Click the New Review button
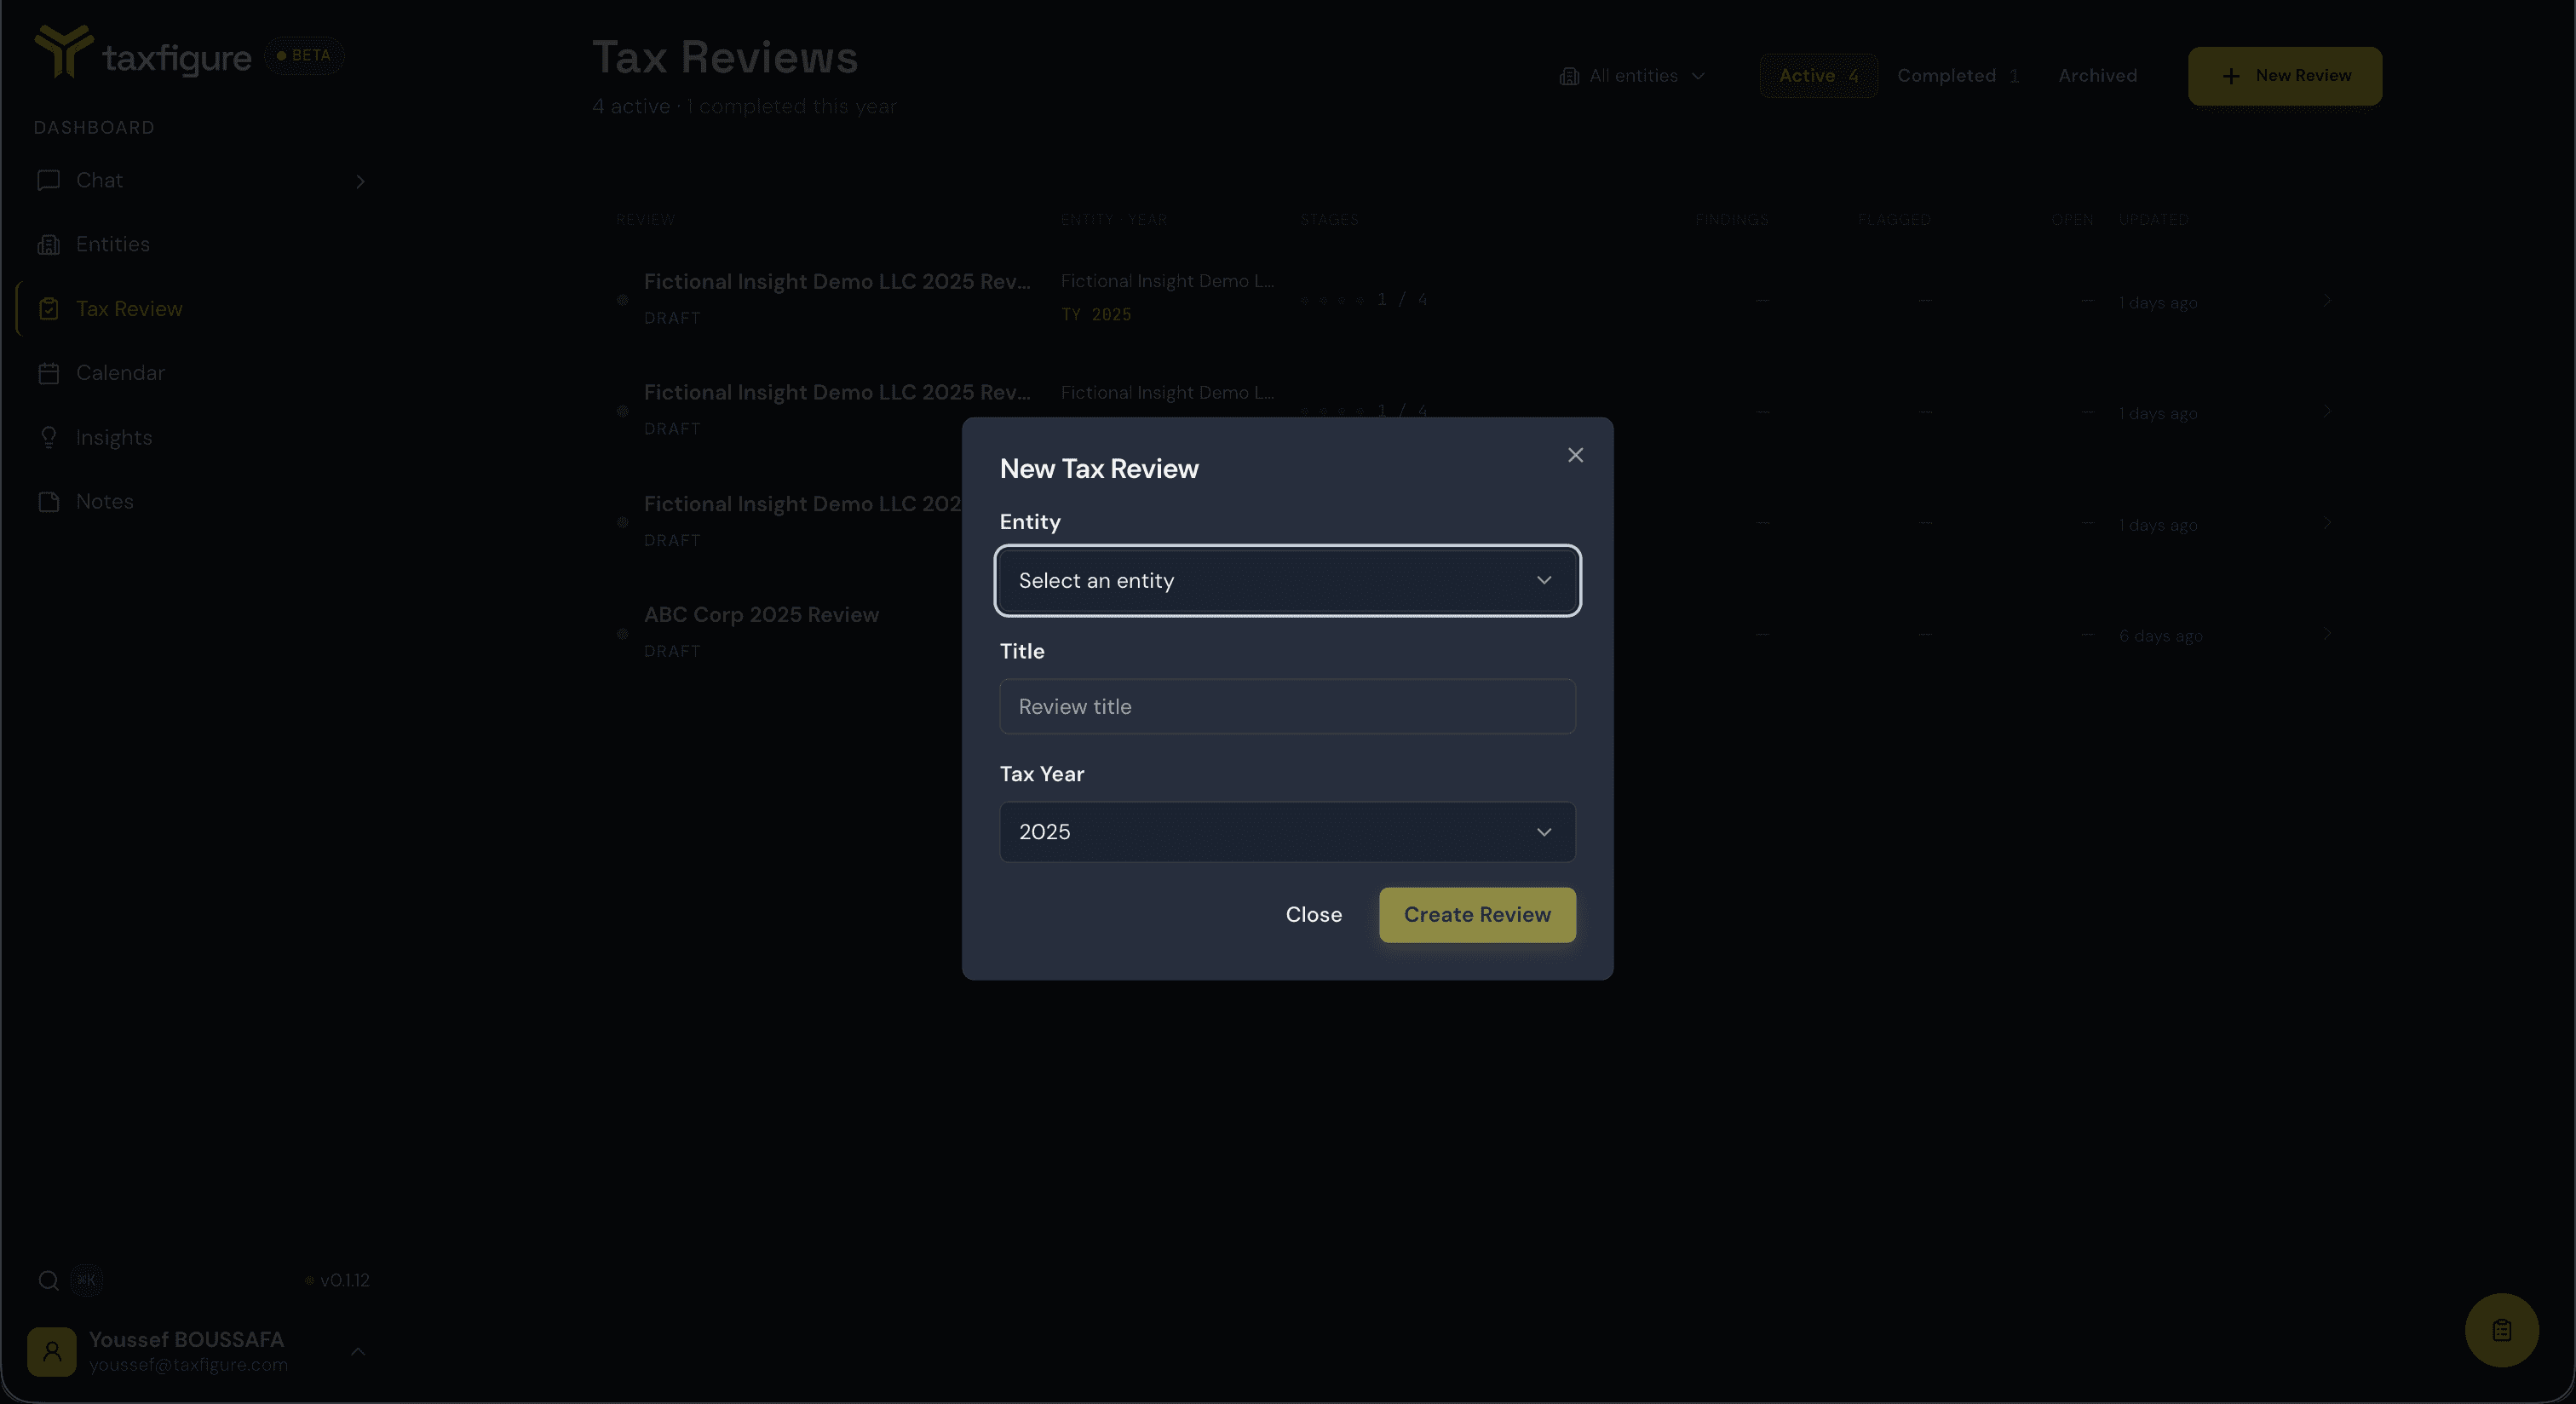Image resolution: width=2576 pixels, height=1404 pixels. [2284, 76]
